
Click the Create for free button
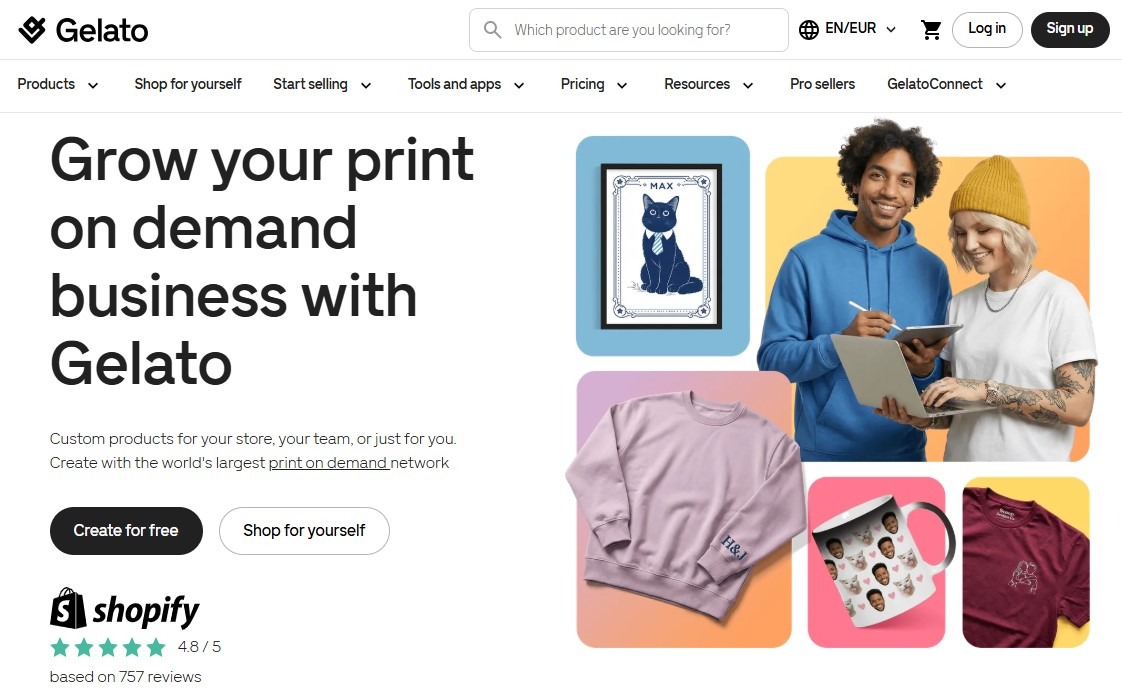(x=126, y=530)
